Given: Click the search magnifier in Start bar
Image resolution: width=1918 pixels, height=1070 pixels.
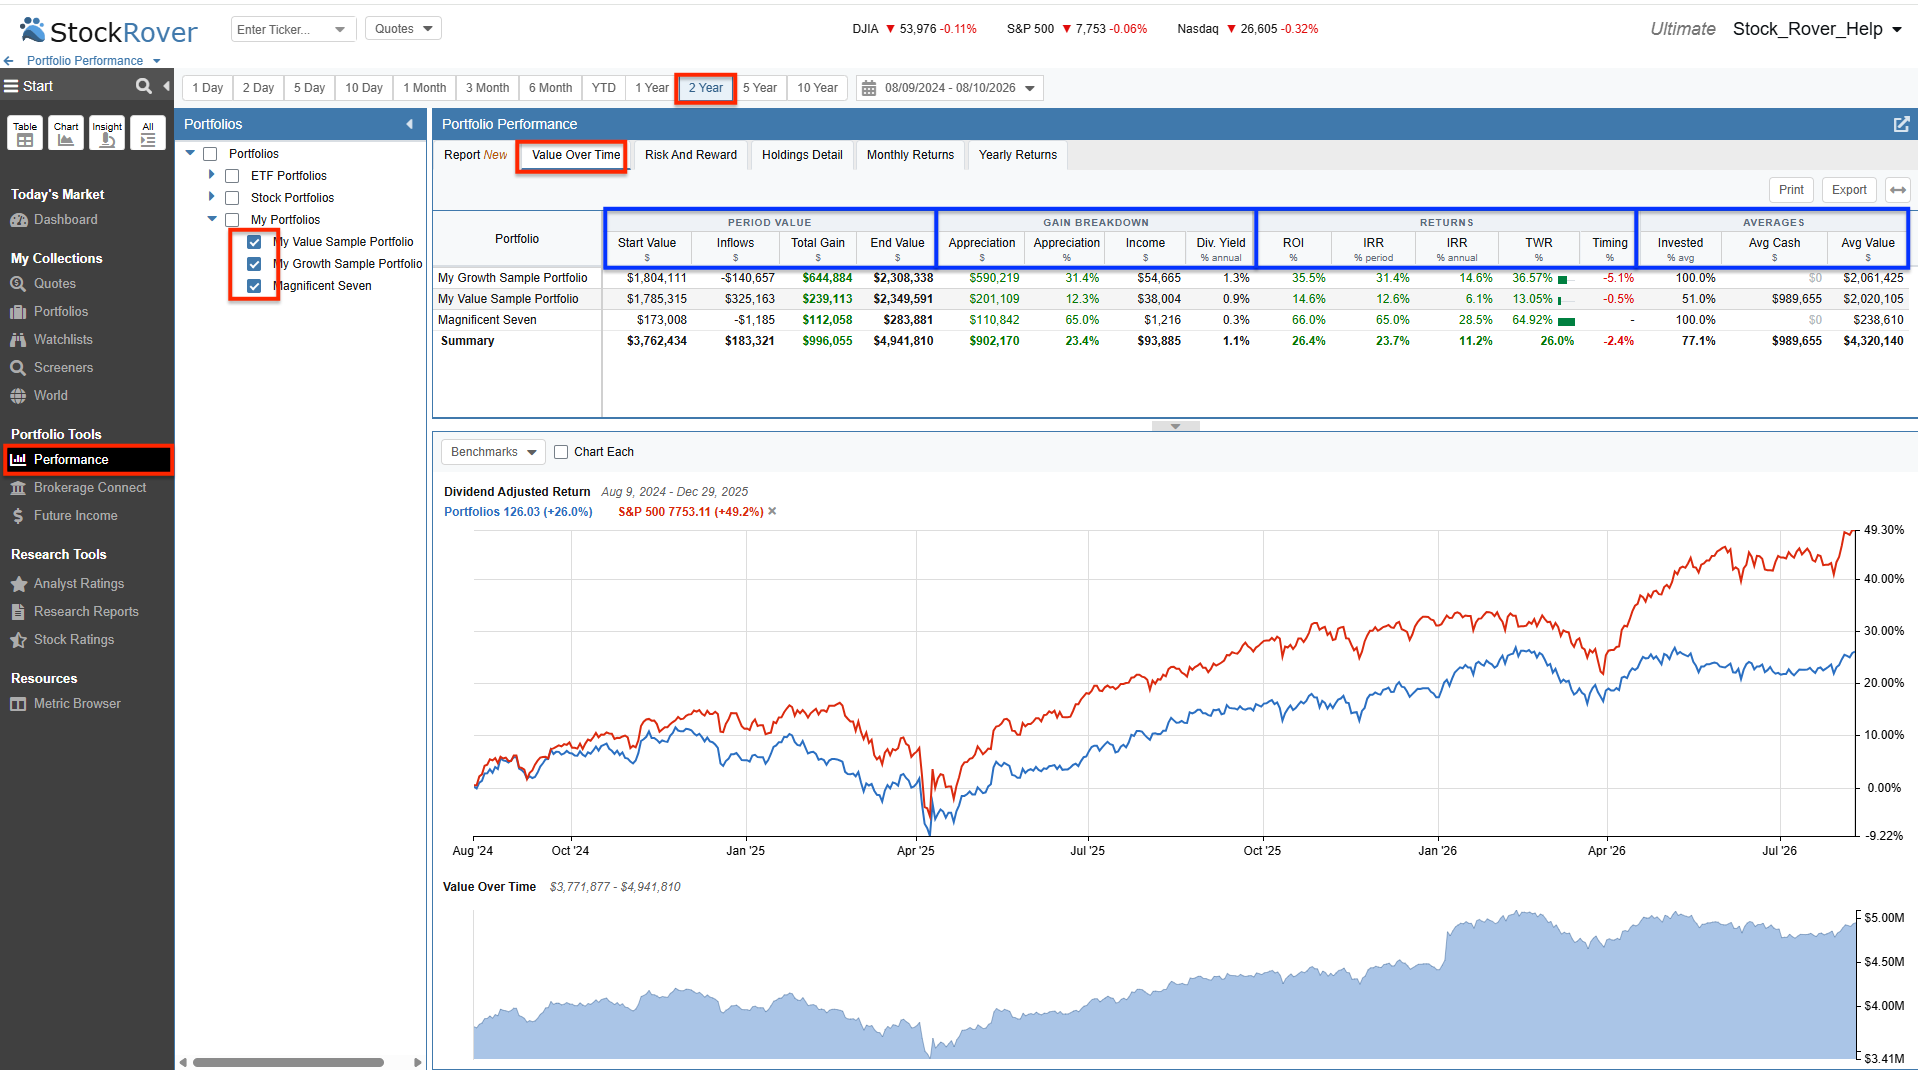Looking at the screenshot, I should click(144, 86).
